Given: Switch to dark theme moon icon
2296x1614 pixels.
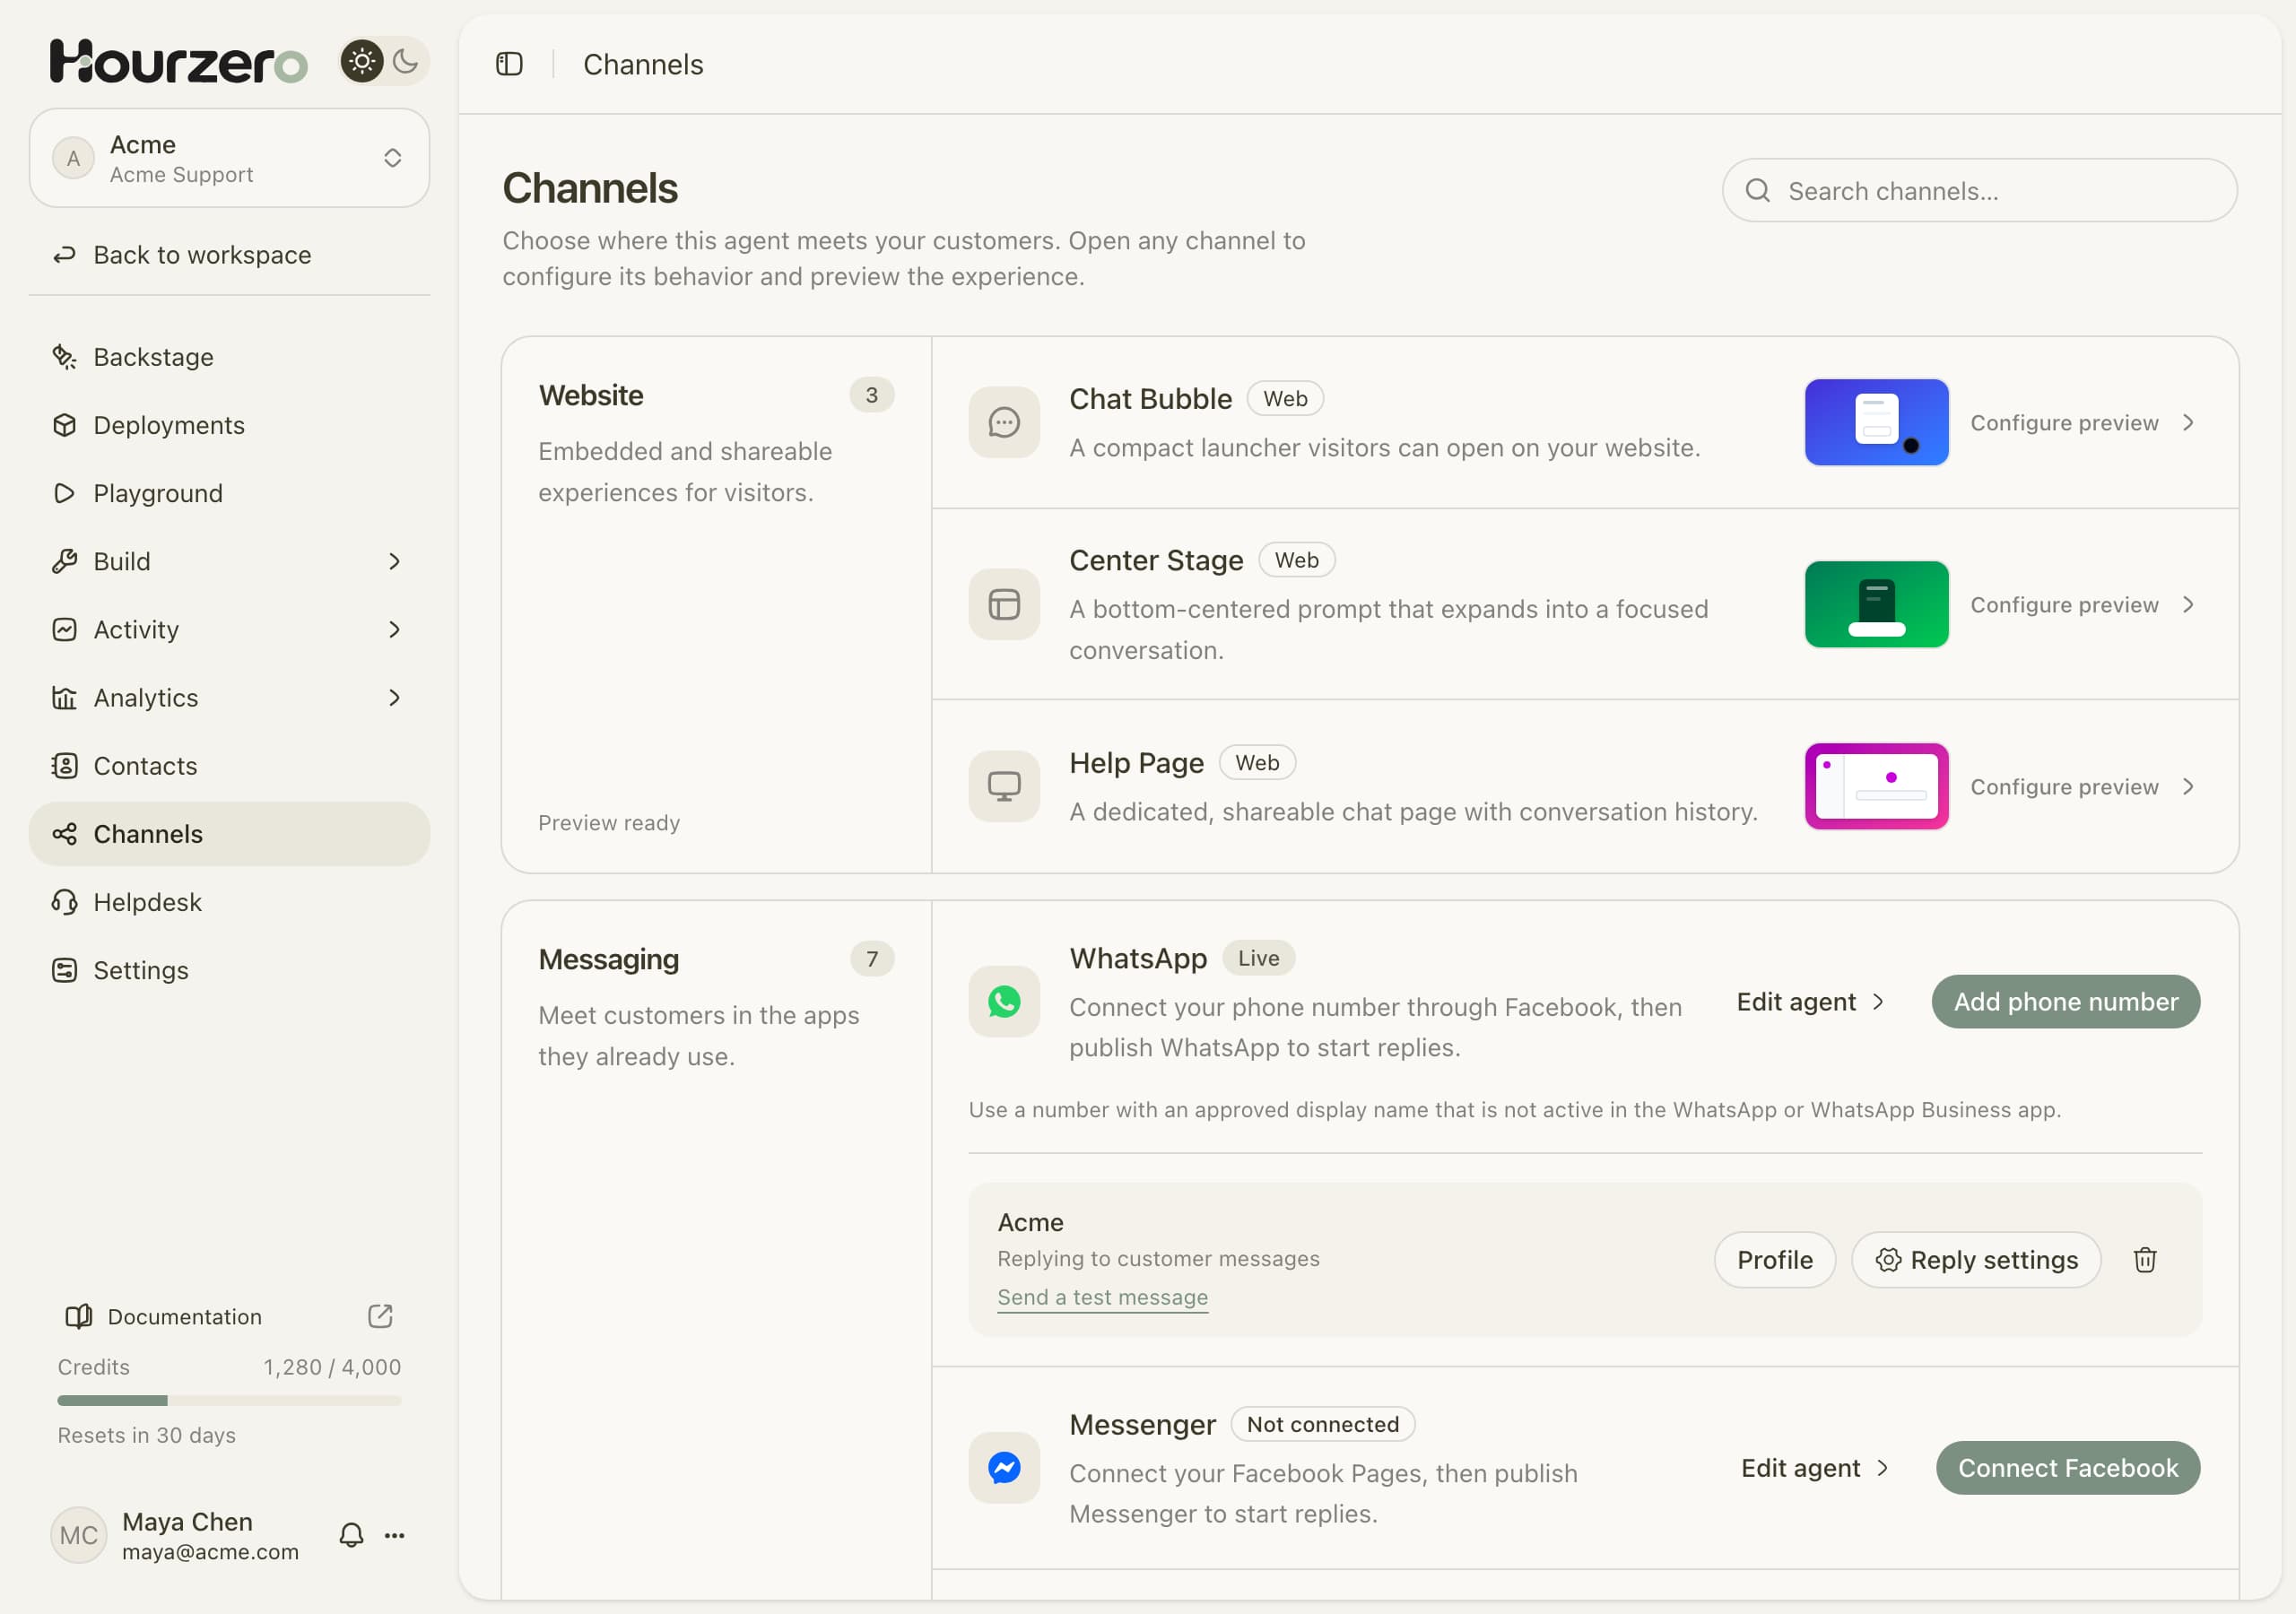Looking at the screenshot, I should [x=406, y=62].
